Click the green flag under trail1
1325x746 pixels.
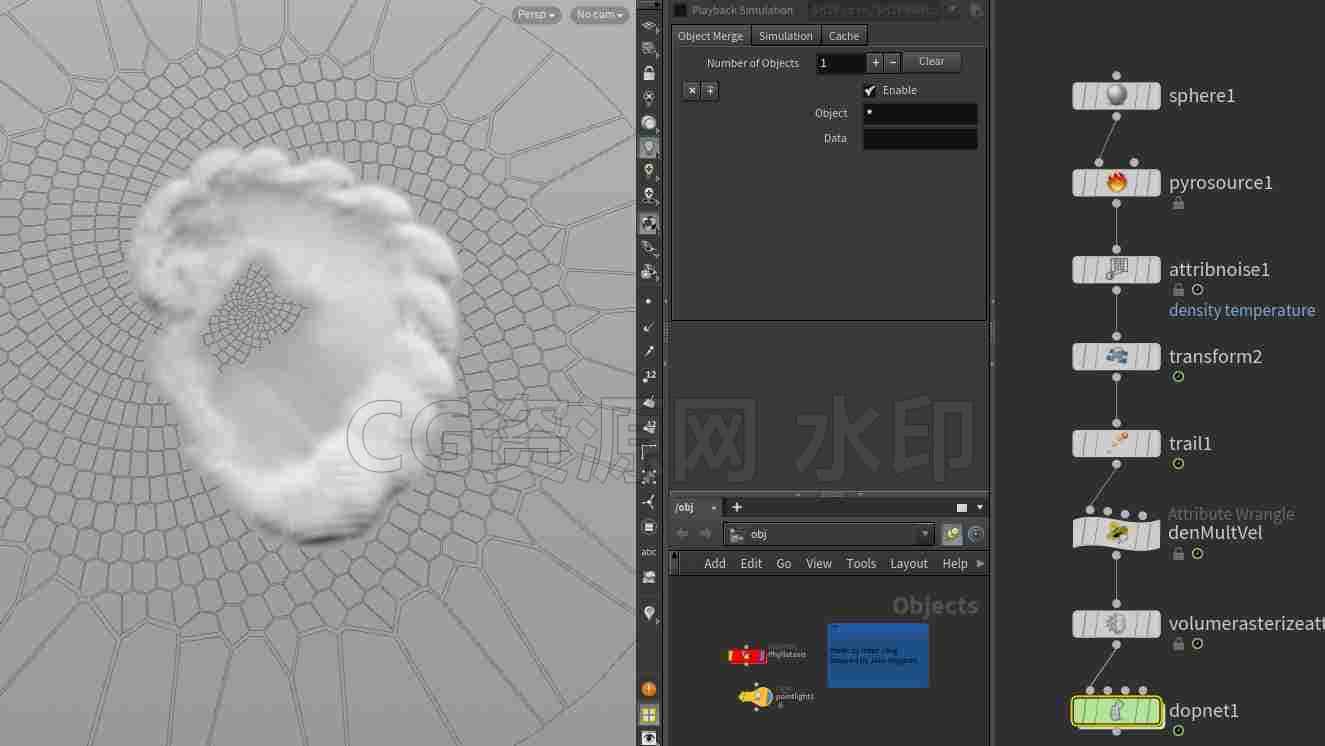pos(1178,464)
